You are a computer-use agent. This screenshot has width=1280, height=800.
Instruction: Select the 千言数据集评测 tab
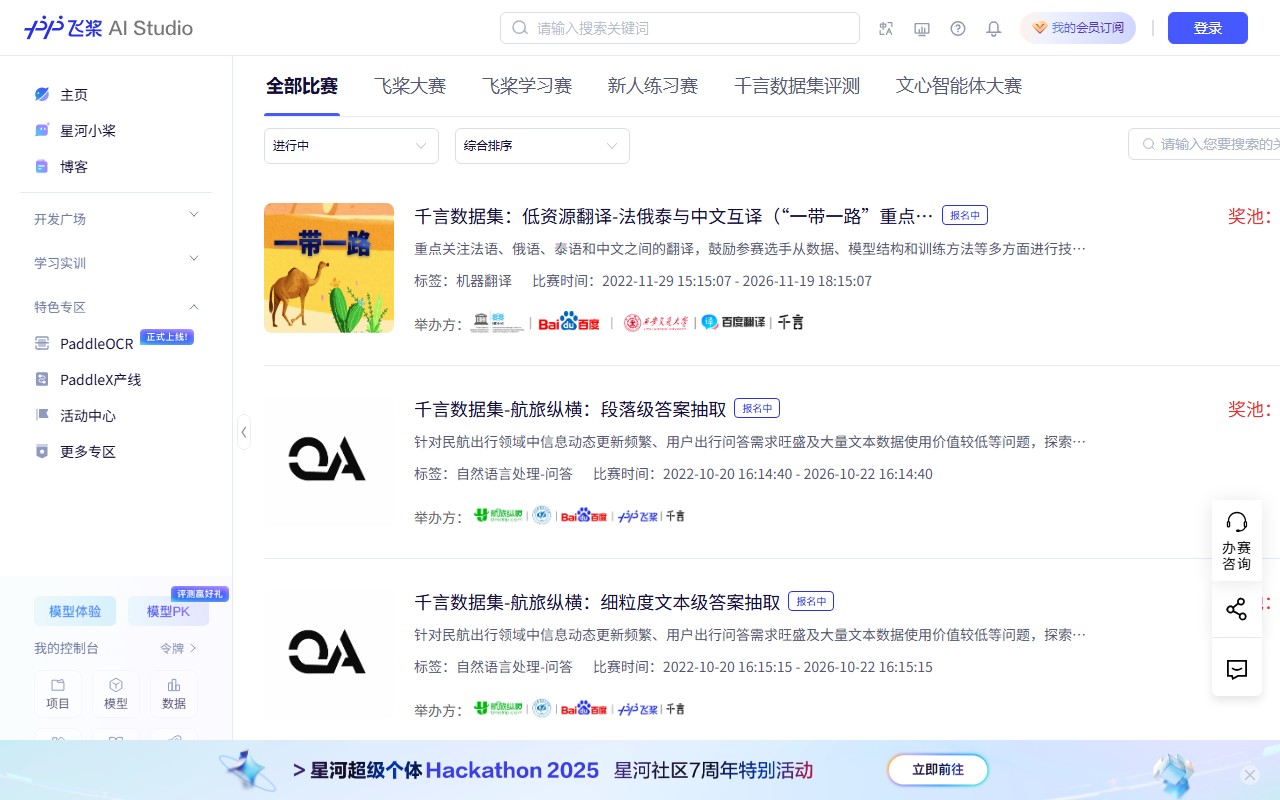click(796, 86)
